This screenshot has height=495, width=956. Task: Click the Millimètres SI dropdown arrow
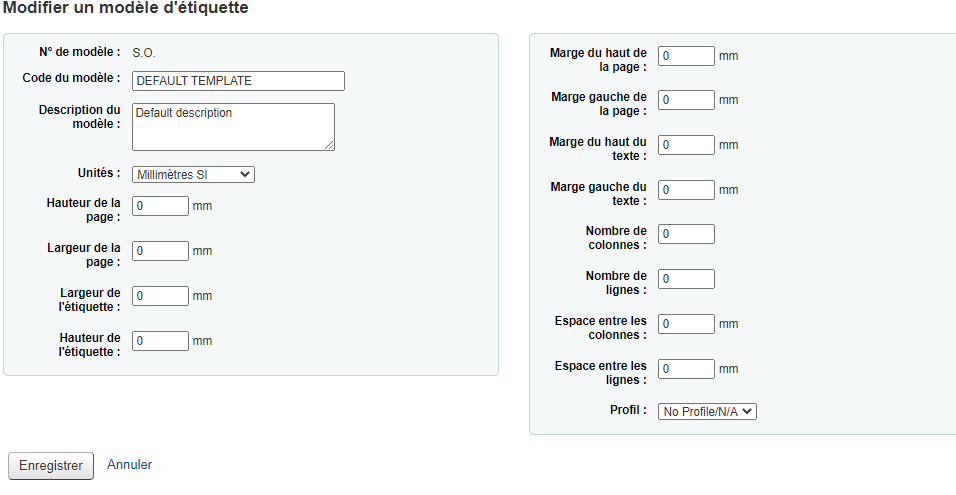[x=245, y=175]
